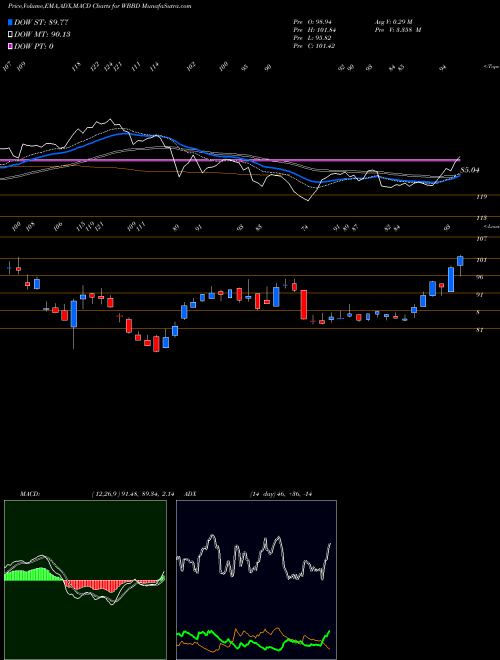Click the 107 price axis label
Screen dimensions: 500x660
(482, 239)
